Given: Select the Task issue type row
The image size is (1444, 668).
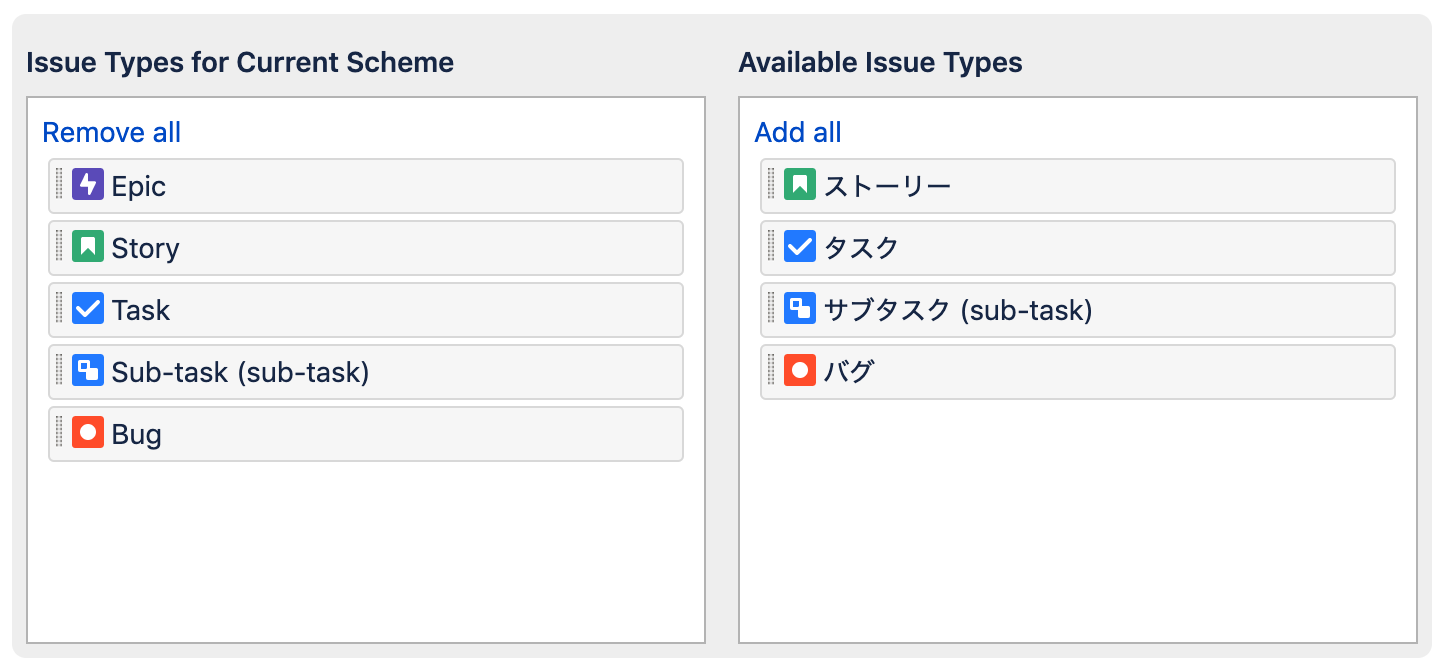Looking at the screenshot, I should (141, 310).
